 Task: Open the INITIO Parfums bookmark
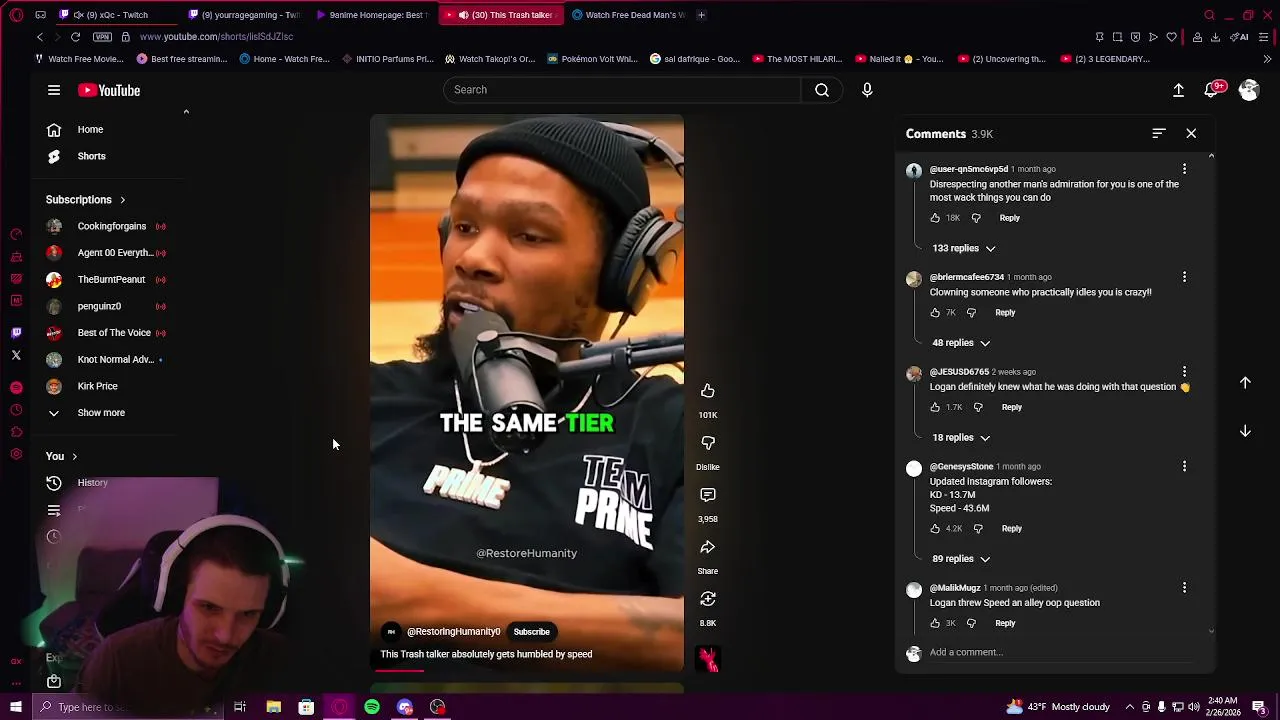[388, 59]
